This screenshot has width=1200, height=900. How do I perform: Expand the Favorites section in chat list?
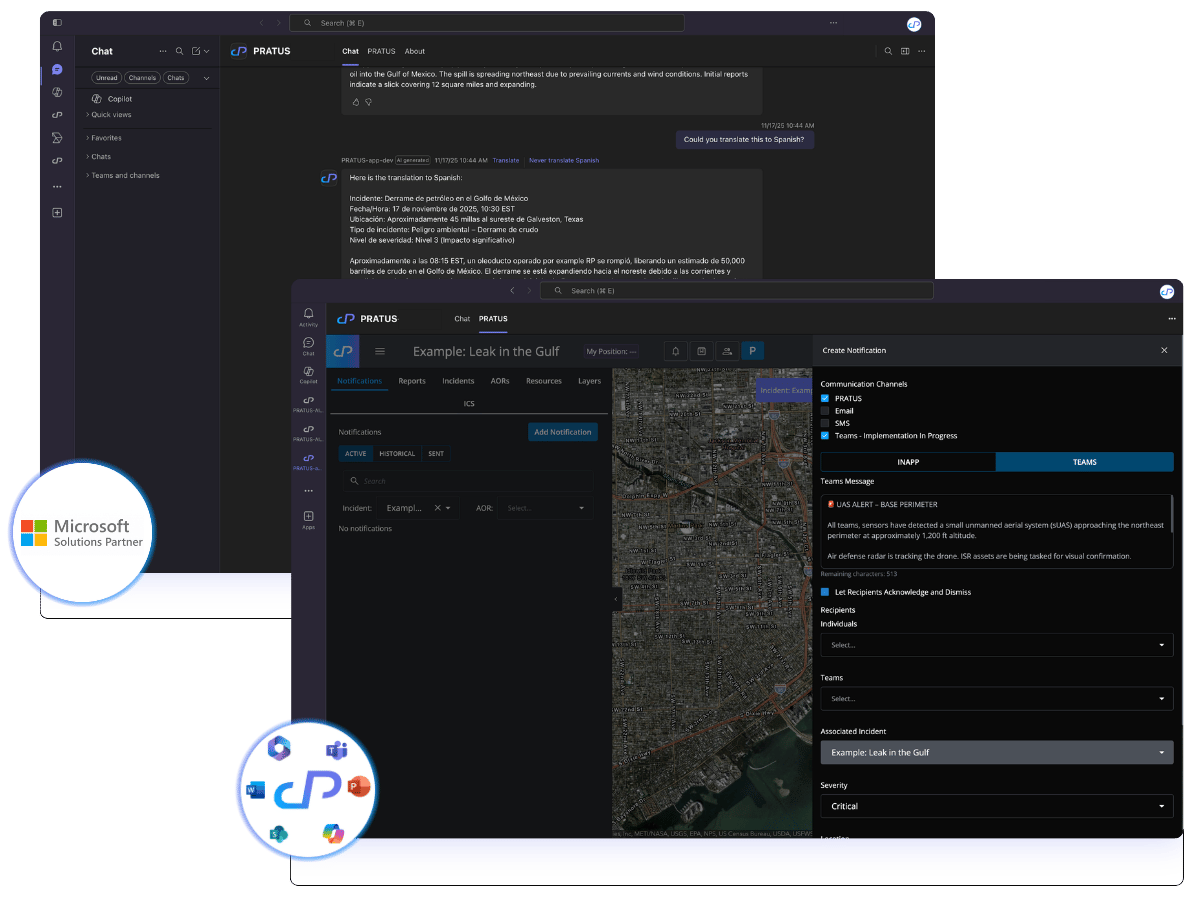pos(105,138)
